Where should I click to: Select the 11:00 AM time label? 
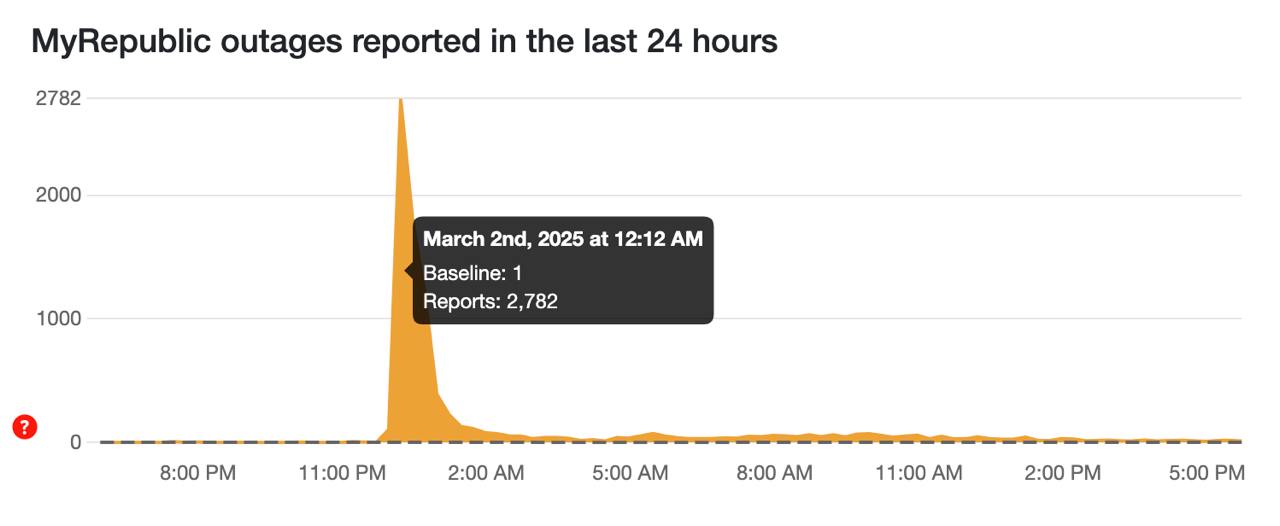(x=919, y=473)
